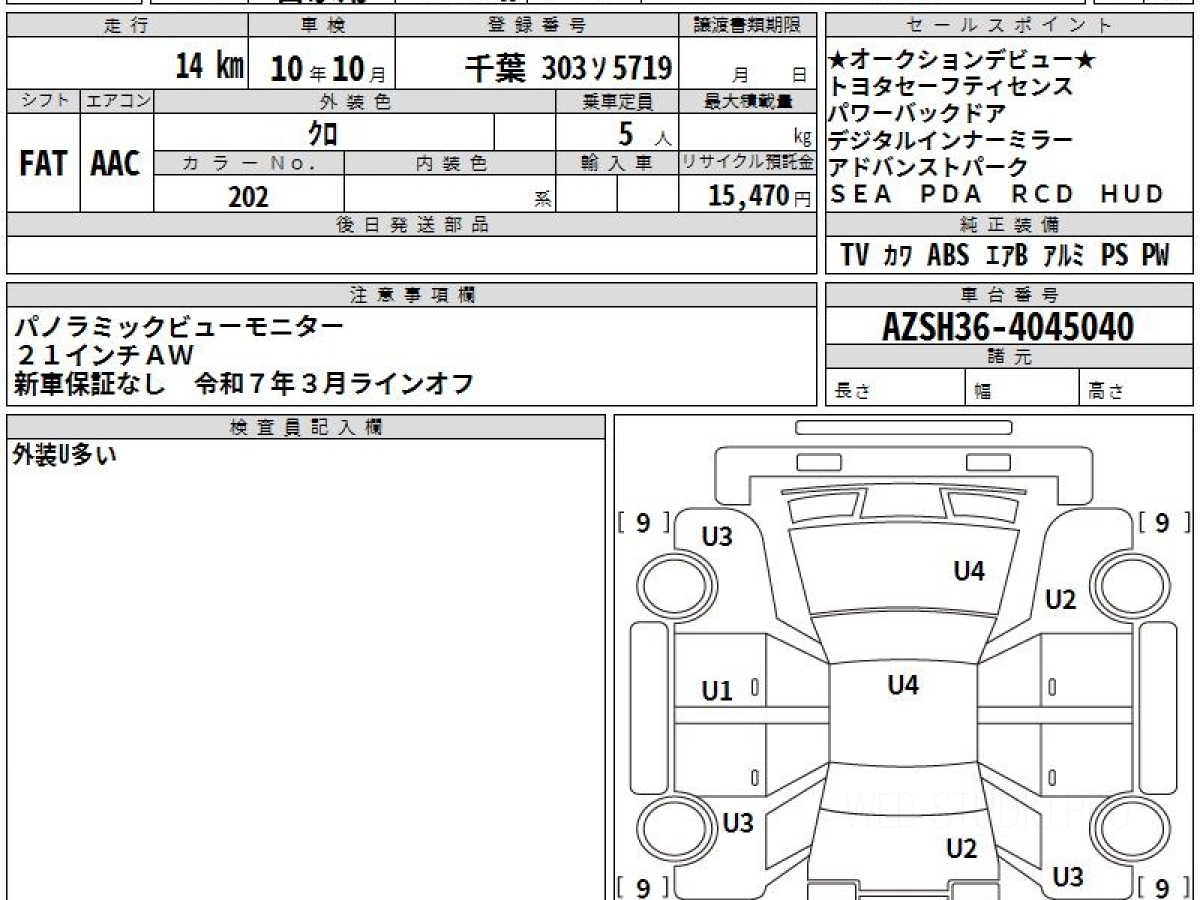This screenshot has height=900, width=1200.
Task: Click the 検査員記入欄 header
Action: 306,427
